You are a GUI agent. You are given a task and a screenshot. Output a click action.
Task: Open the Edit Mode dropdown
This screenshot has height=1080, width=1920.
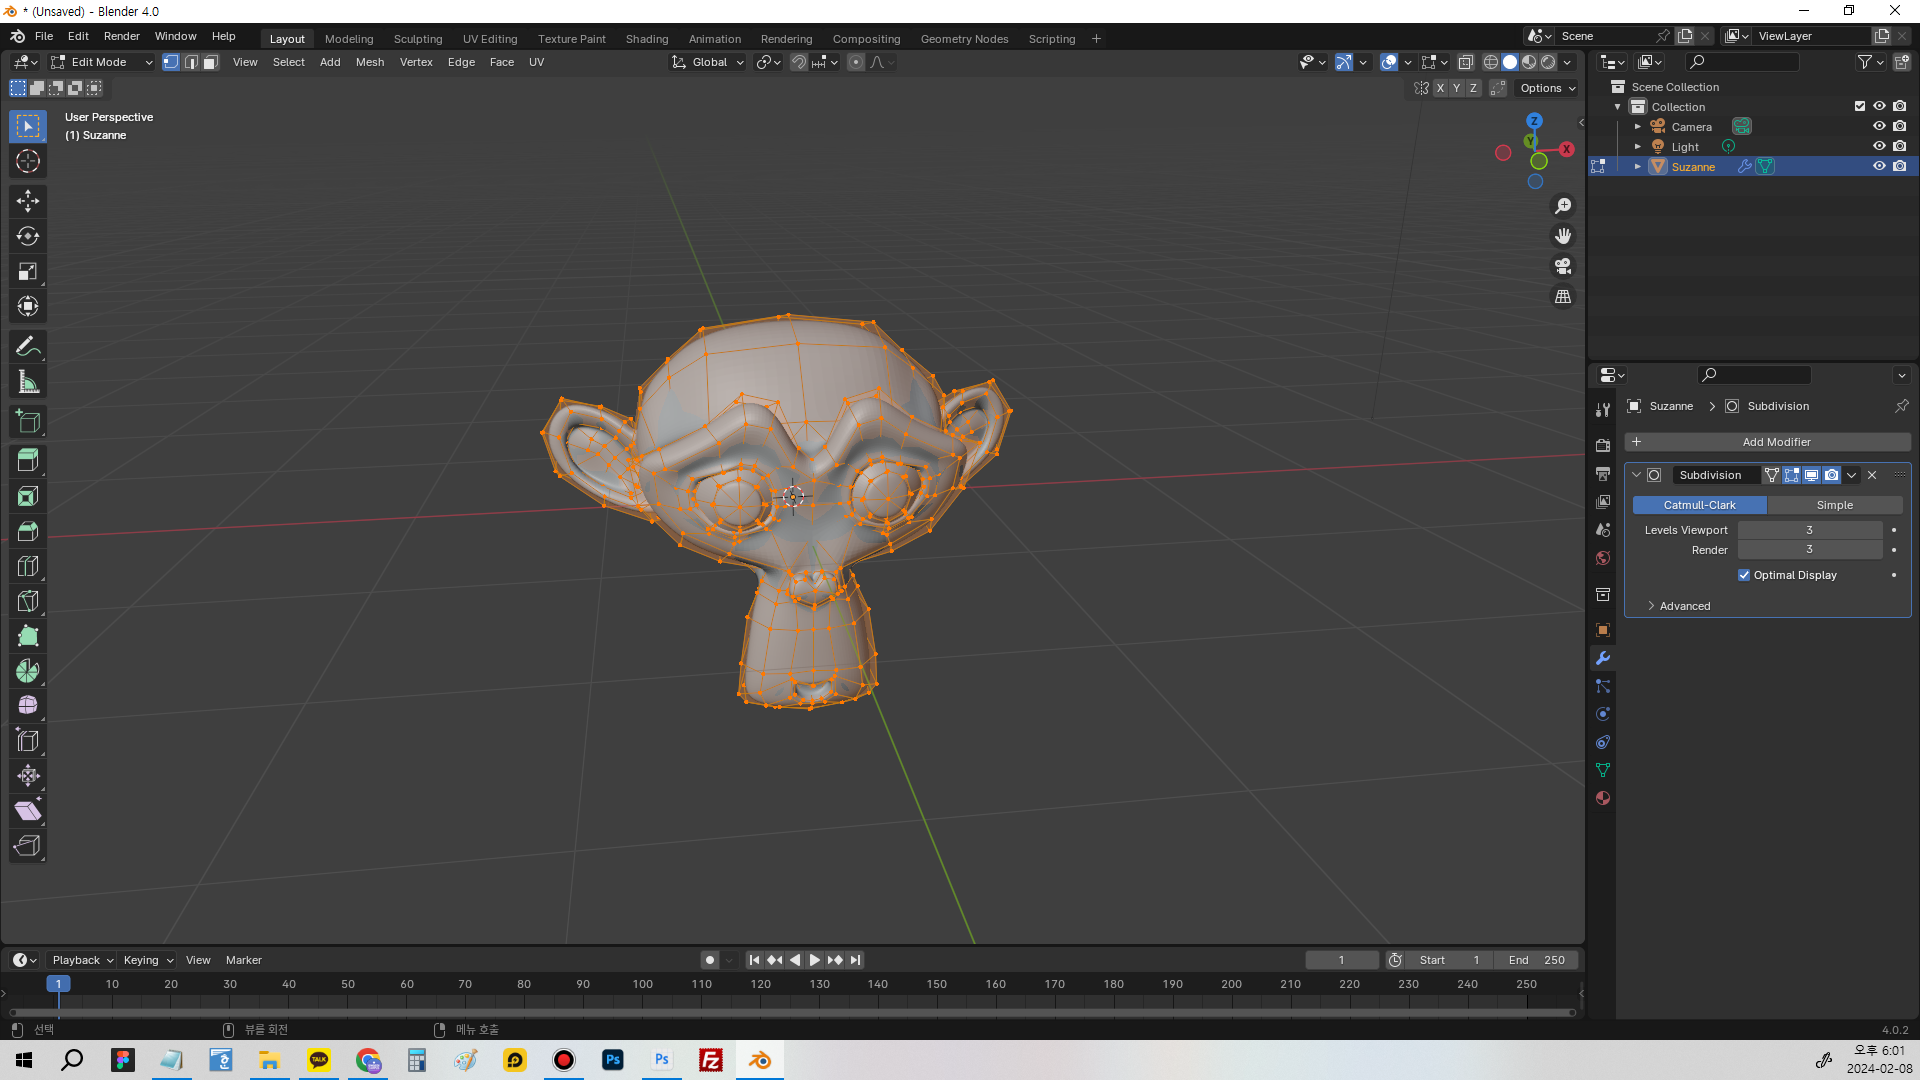[x=102, y=62]
